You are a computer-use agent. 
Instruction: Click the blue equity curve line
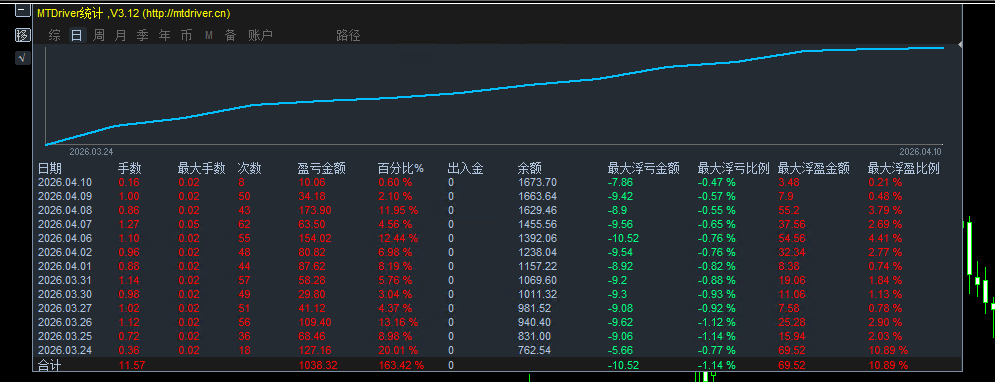pyautogui.click(x=495, y=88)
